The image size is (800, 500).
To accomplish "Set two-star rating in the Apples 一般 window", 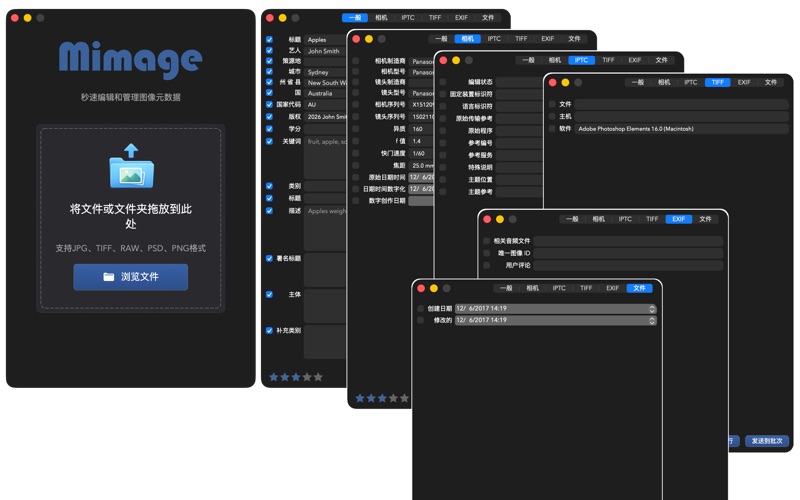I will [x=285, y=377].
